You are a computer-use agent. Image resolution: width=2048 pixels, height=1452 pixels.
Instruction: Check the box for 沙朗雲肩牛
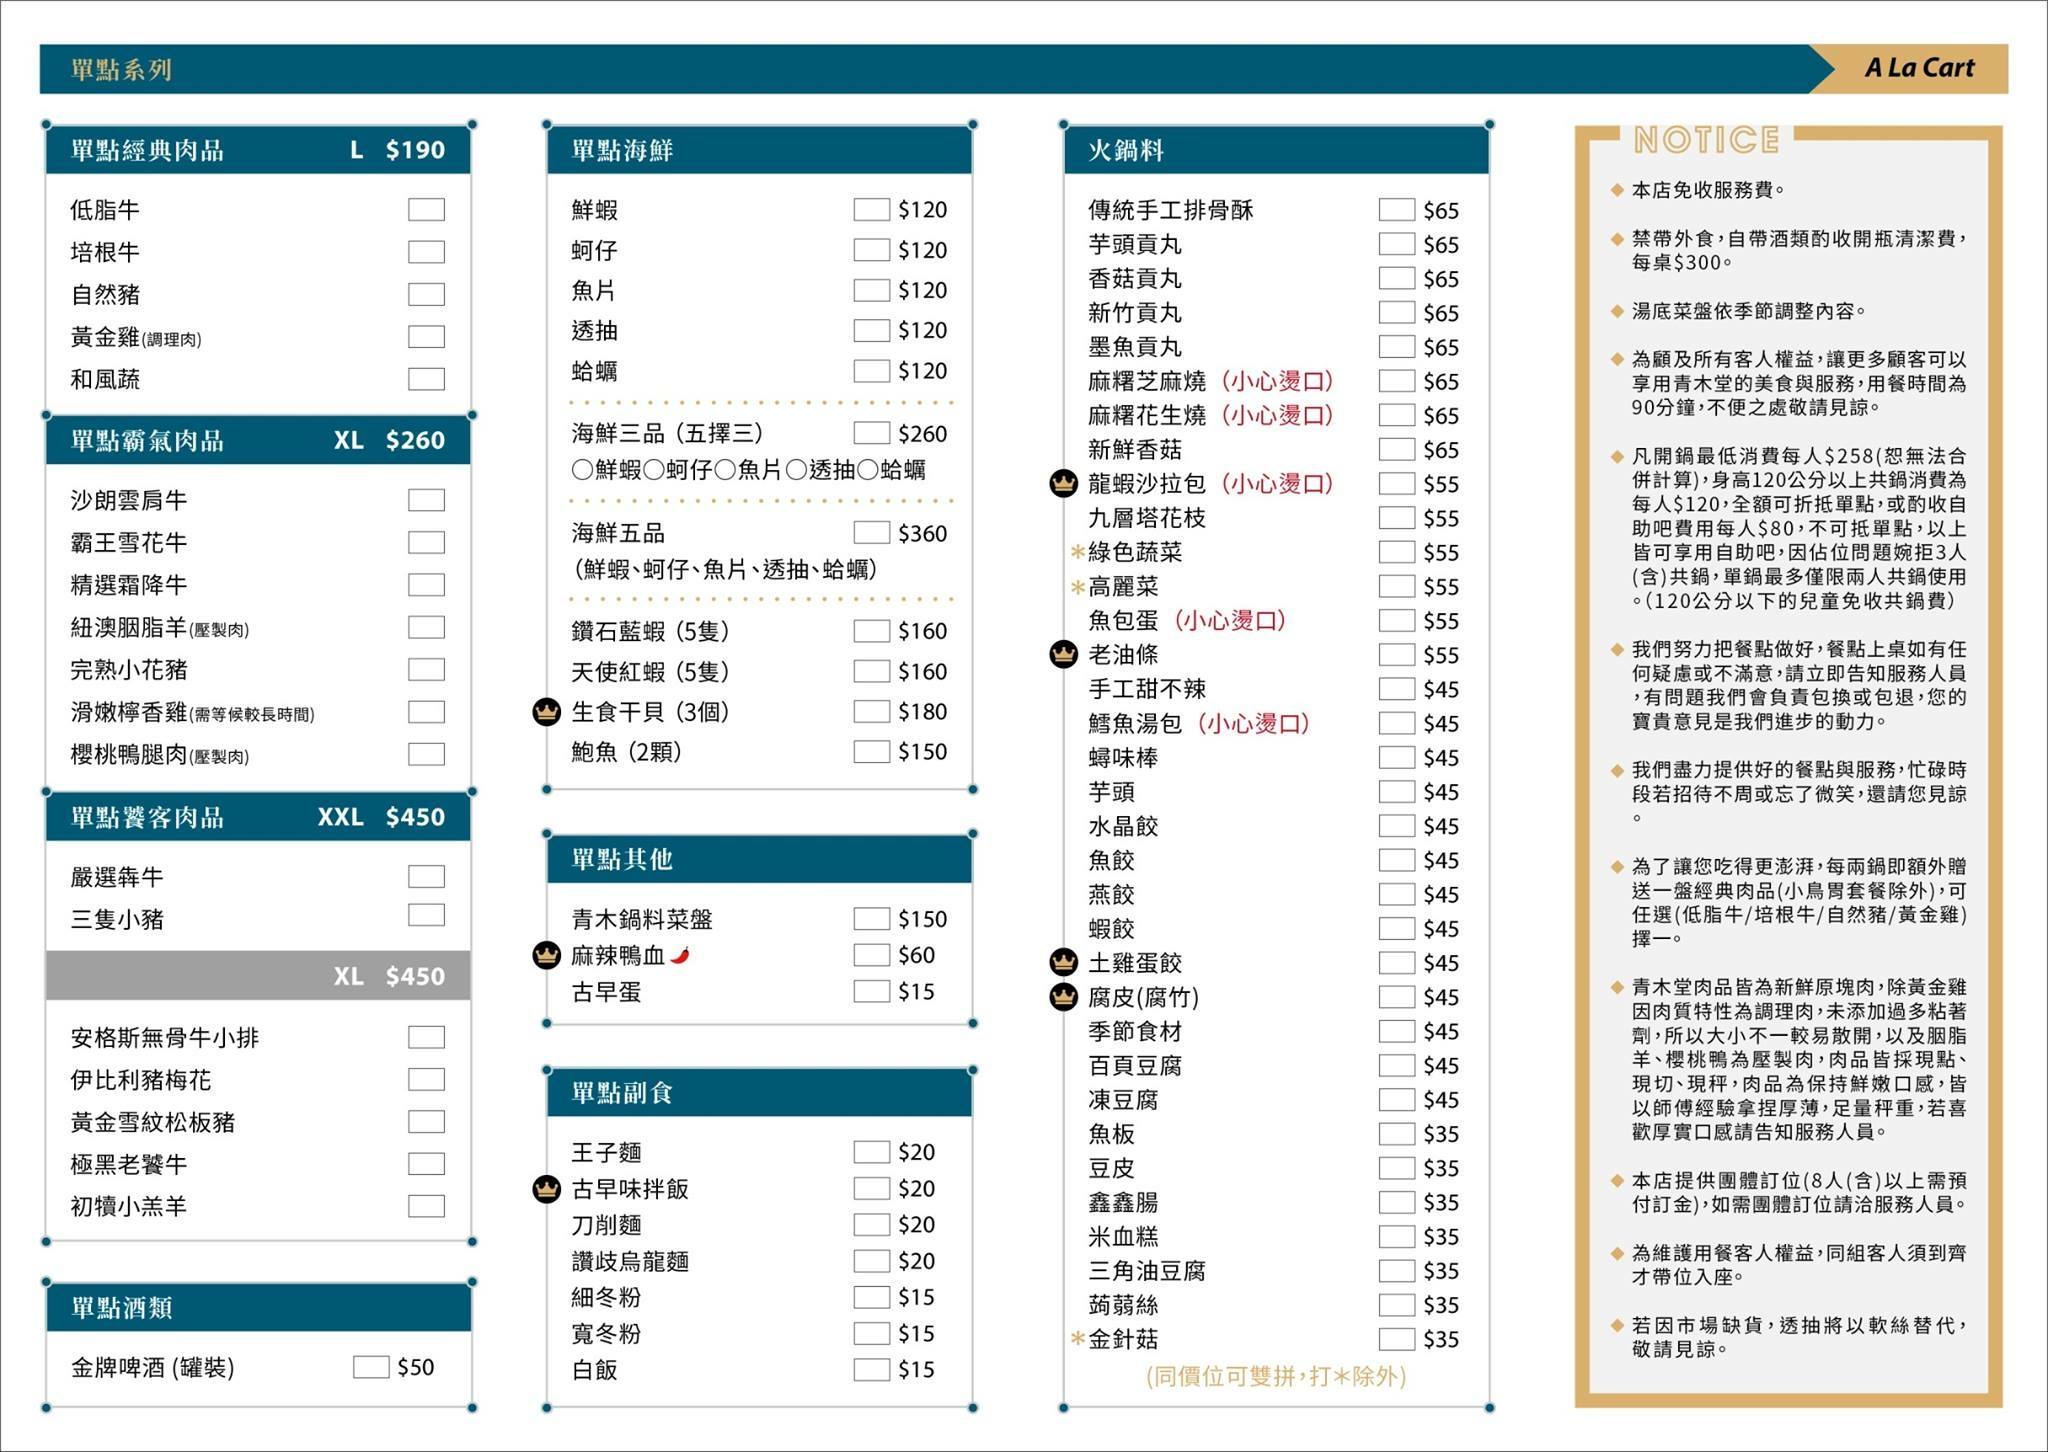tap(426, 500)
